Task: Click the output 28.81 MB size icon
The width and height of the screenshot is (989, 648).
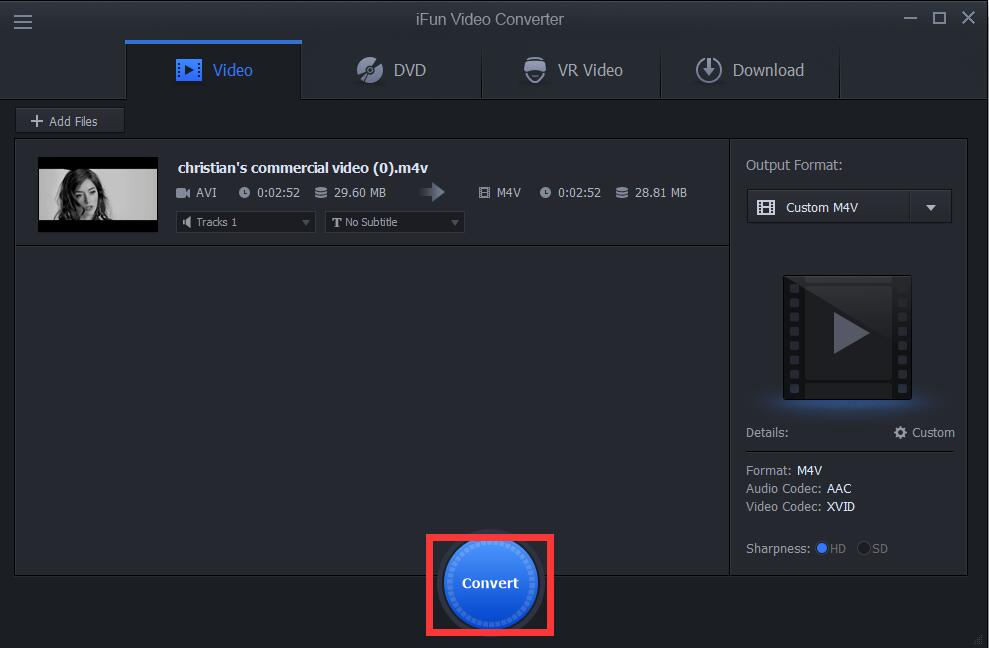Action: [x=622, y=193]
